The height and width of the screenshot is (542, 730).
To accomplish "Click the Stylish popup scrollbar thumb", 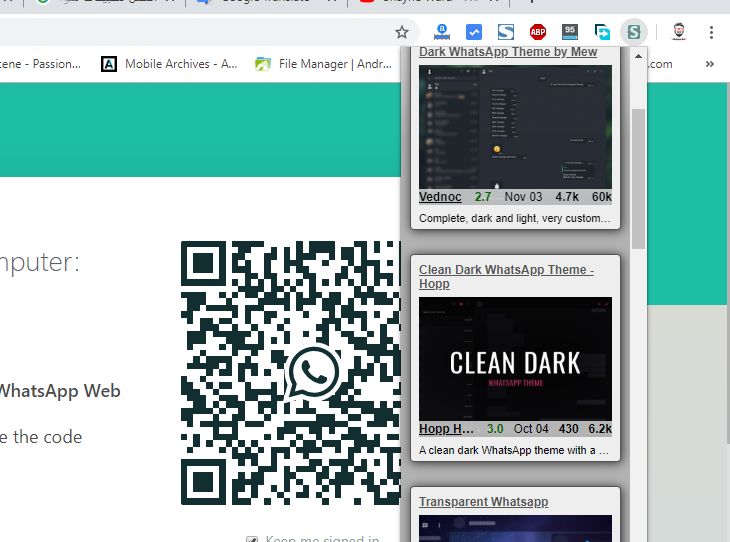I will (x=638, y=179).
